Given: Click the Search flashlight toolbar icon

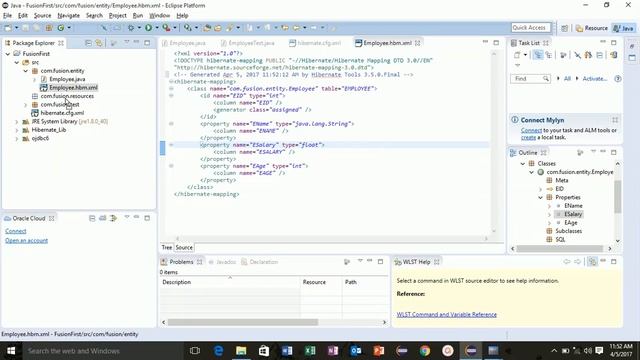Looking at the screenshot, I should 230,28.
